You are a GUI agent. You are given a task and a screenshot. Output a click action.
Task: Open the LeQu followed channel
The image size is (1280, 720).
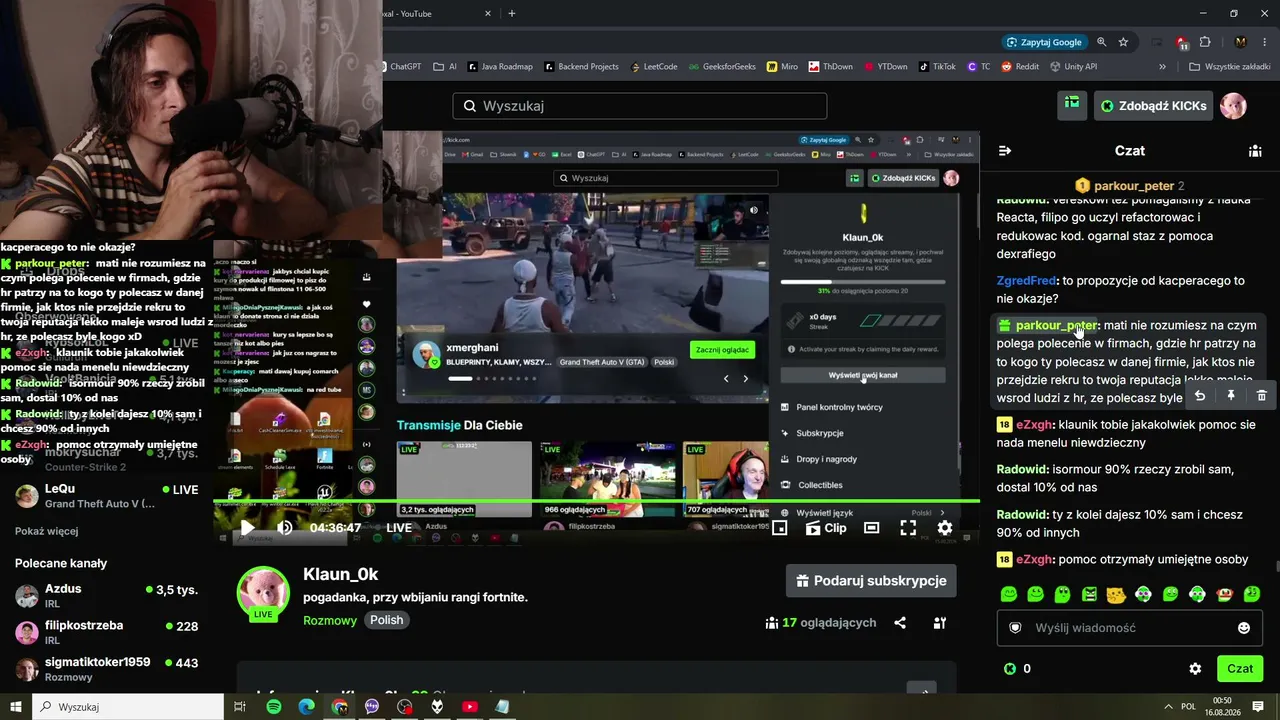pos(106,496)
